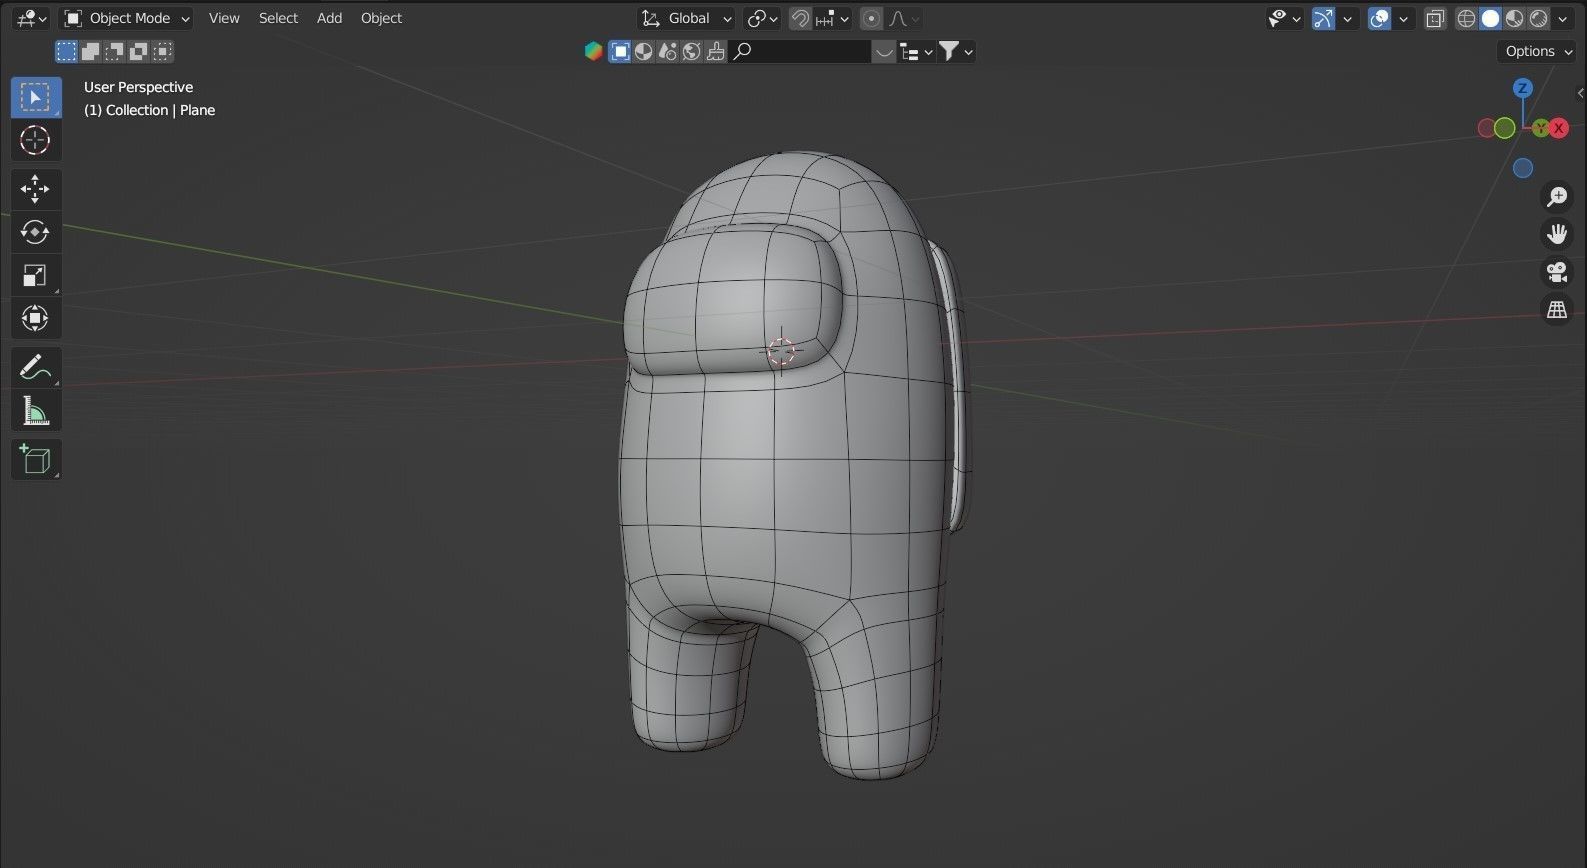Open the display mode dropdown beside filter
The image size is (1587, 868).
pos(916,51)
